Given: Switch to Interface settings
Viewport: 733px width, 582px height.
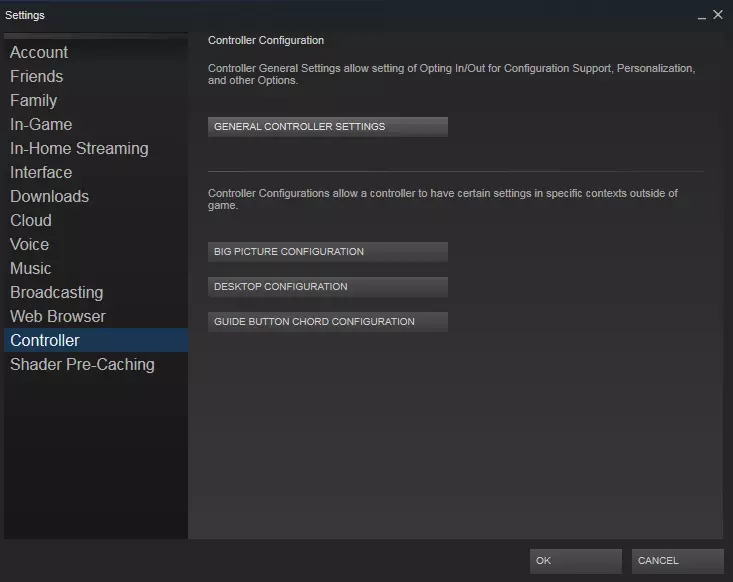Looking at the screenshot, I should (x=96, y=172).
